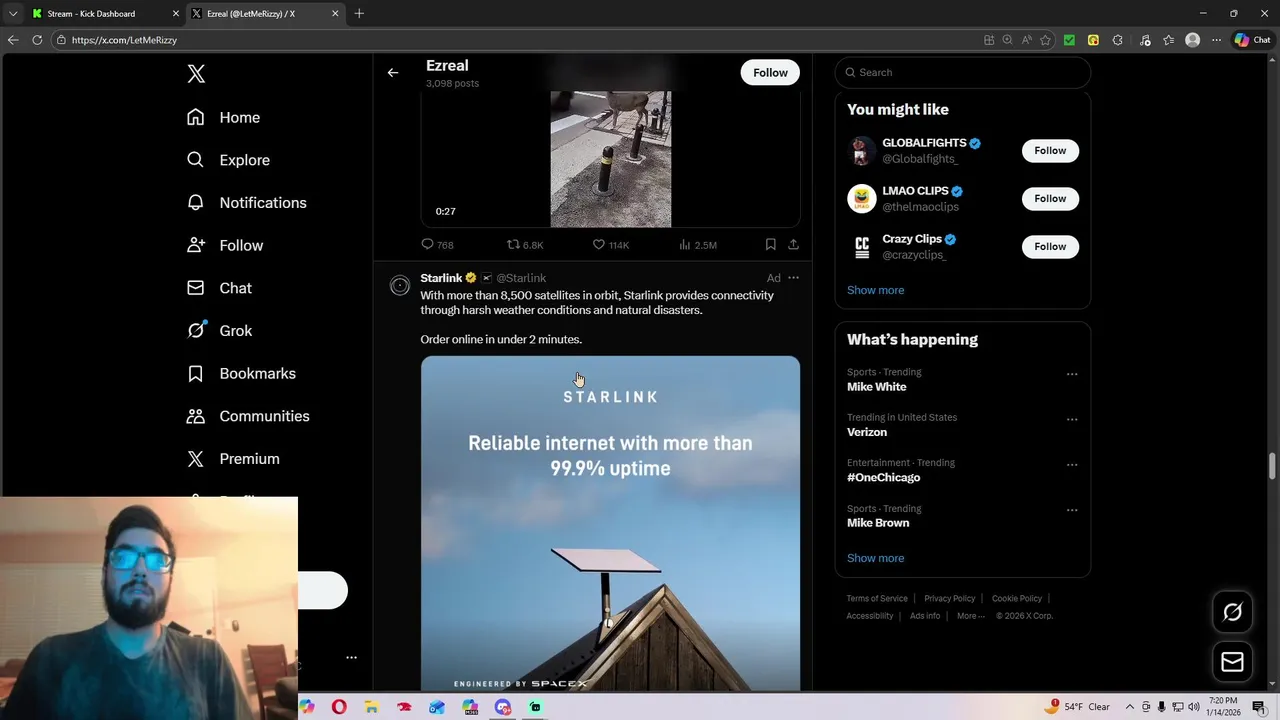
Task: Click the X logo in the sidebar
Action: [196, 74]
